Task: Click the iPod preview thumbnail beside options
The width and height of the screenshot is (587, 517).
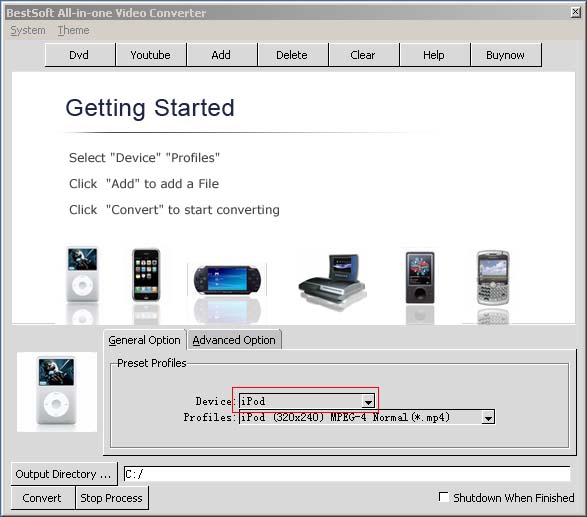Action: (x=57, y=392)
